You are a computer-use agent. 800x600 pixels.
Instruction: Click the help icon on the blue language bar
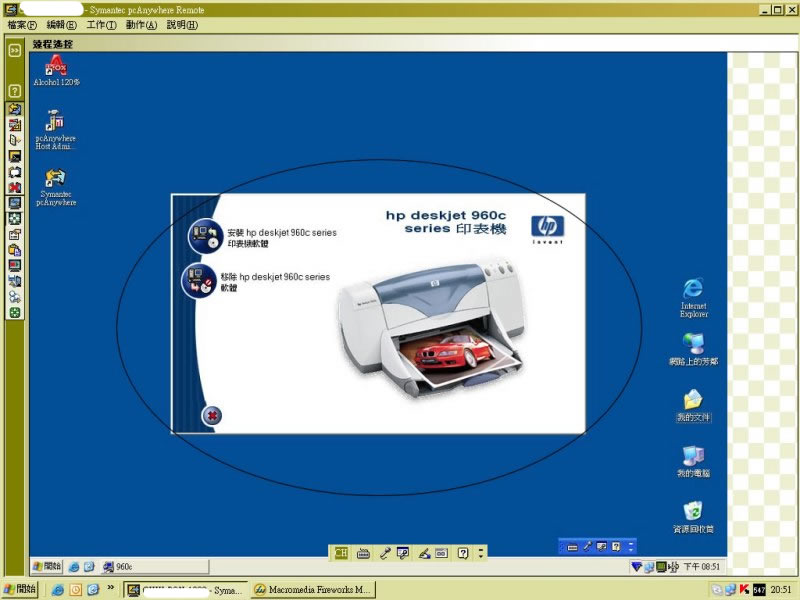[616, 547]
